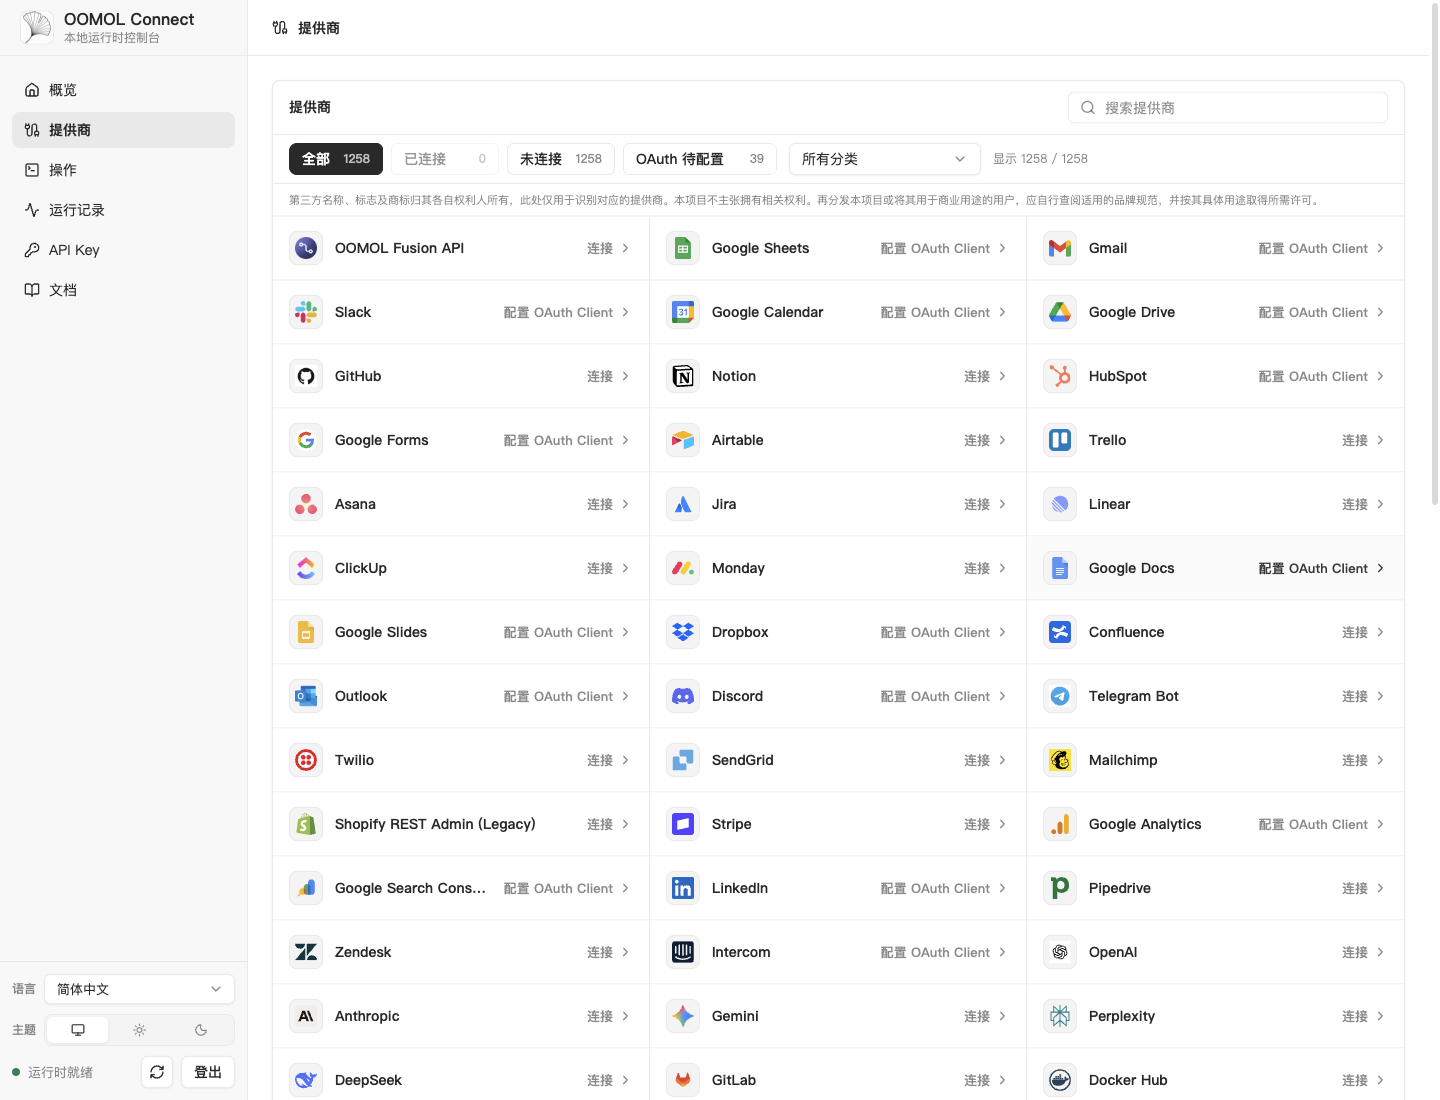Click the Dropbox icon
Screen dimensions: 1440x1100
(x=683, y=632)
